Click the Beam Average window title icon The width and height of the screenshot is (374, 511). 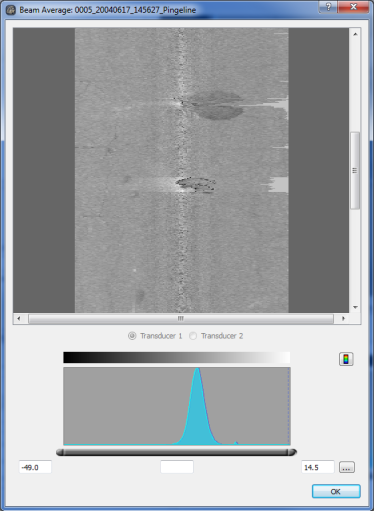pyautogui.click(x=11, y=10)
